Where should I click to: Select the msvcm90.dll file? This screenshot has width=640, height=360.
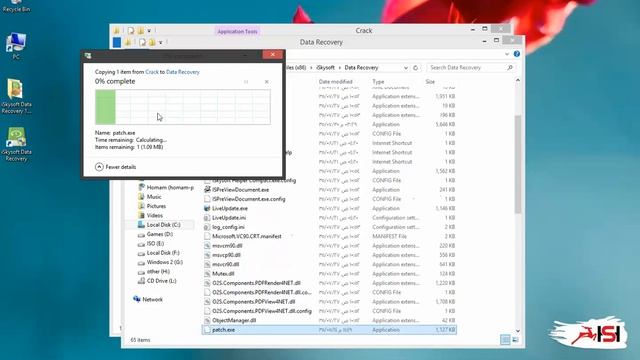227,246
